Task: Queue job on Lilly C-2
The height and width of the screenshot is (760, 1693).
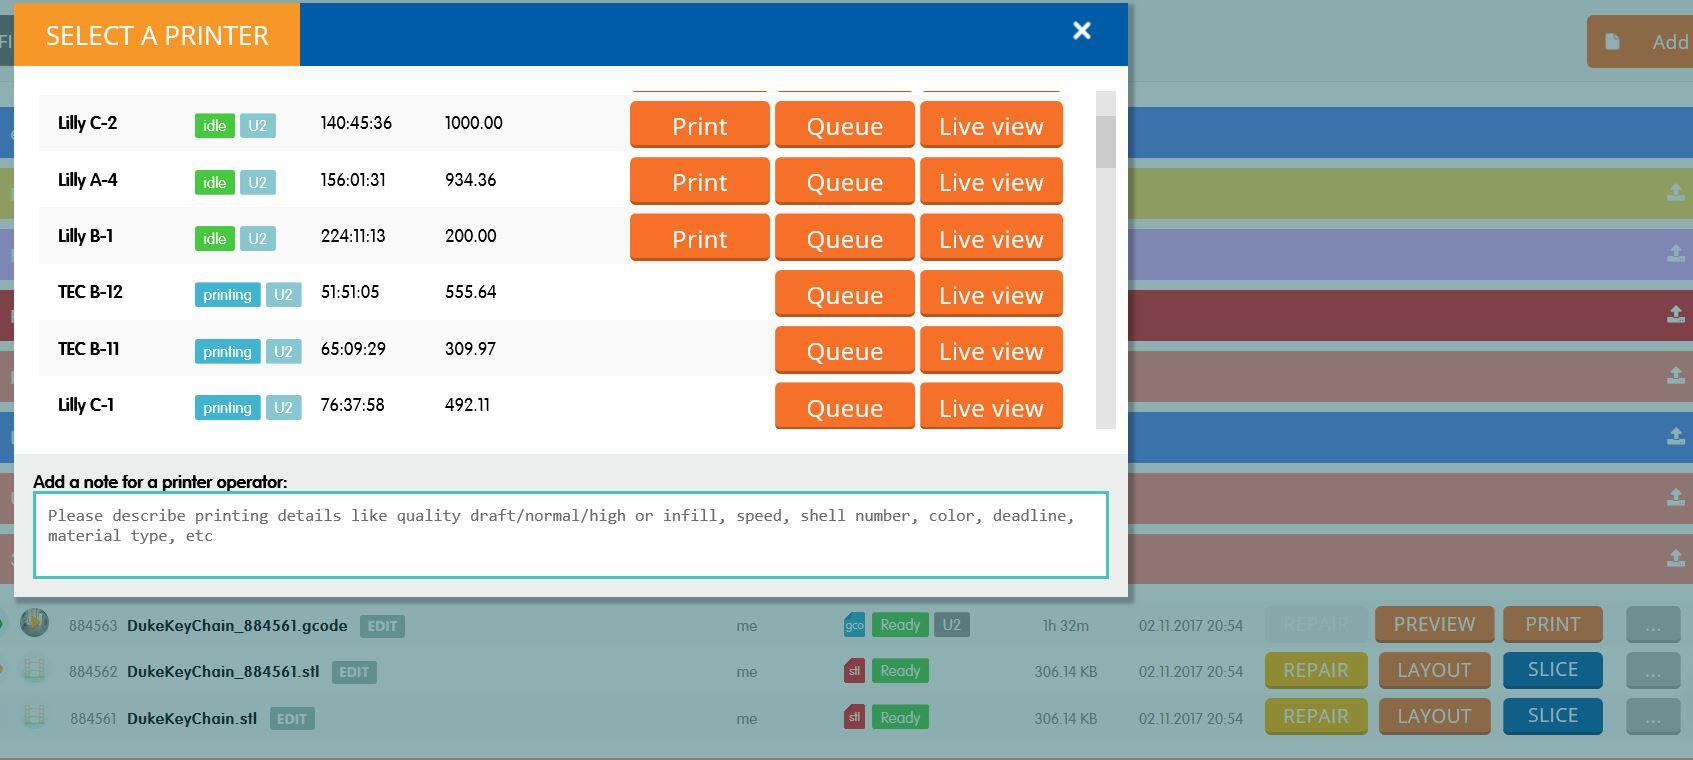Action: tap(844, 125)
